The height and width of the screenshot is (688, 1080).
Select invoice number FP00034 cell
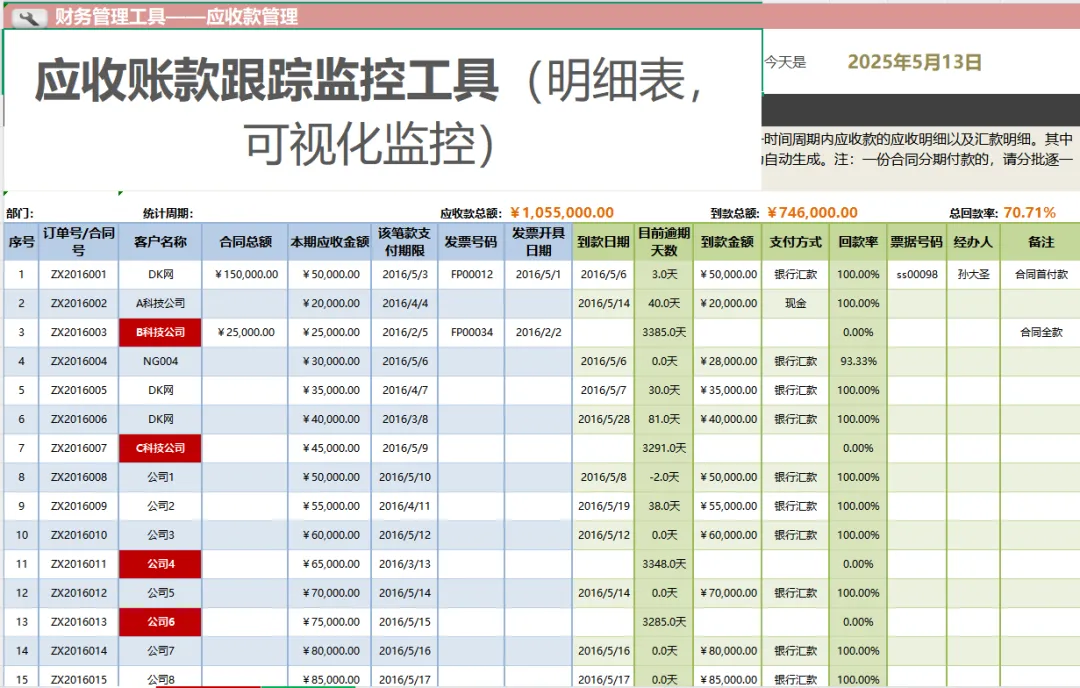471,332
